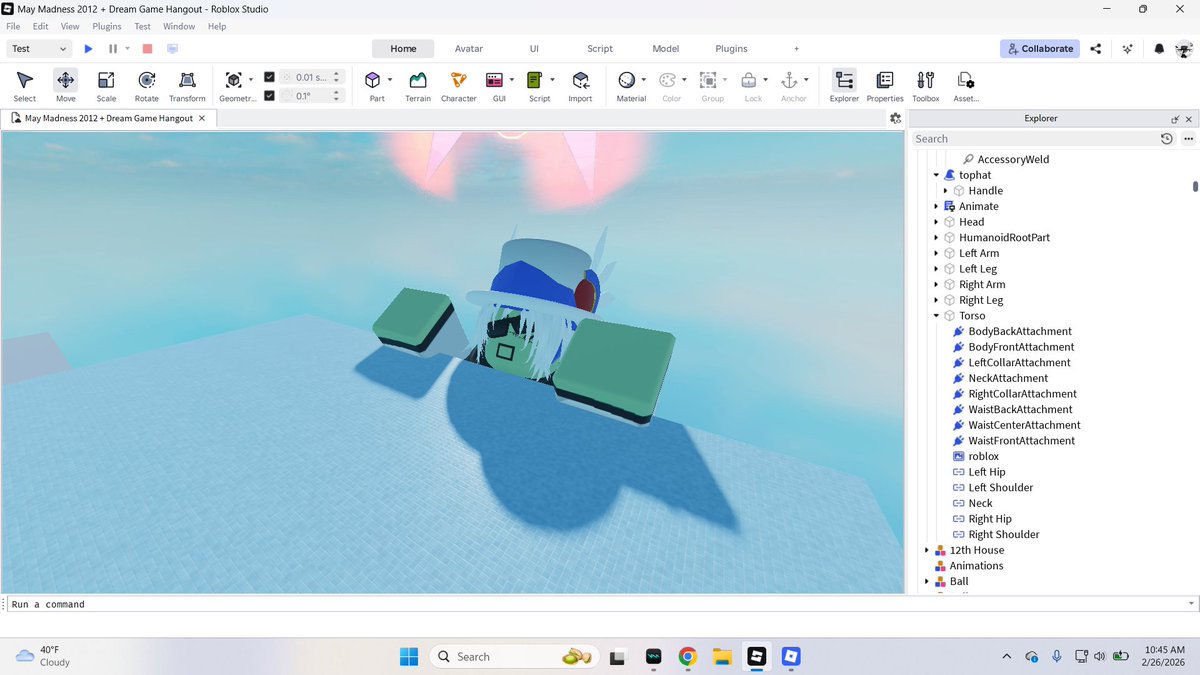
Task: Close the May Madness 2012 document tab
Action: click(202, 118)
